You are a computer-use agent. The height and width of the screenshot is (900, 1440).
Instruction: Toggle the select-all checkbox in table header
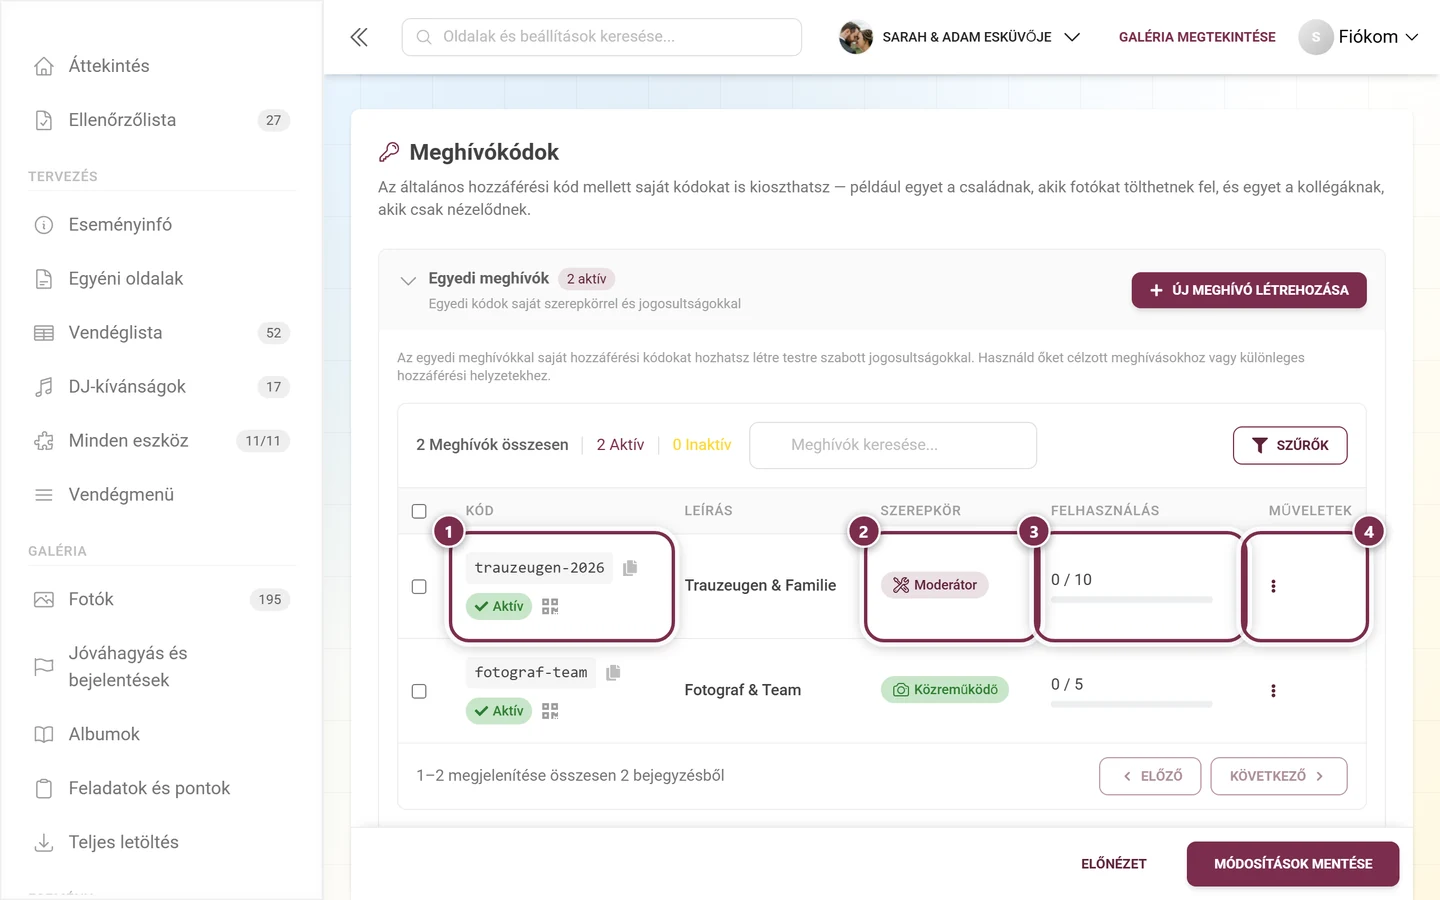pos(419,511)
